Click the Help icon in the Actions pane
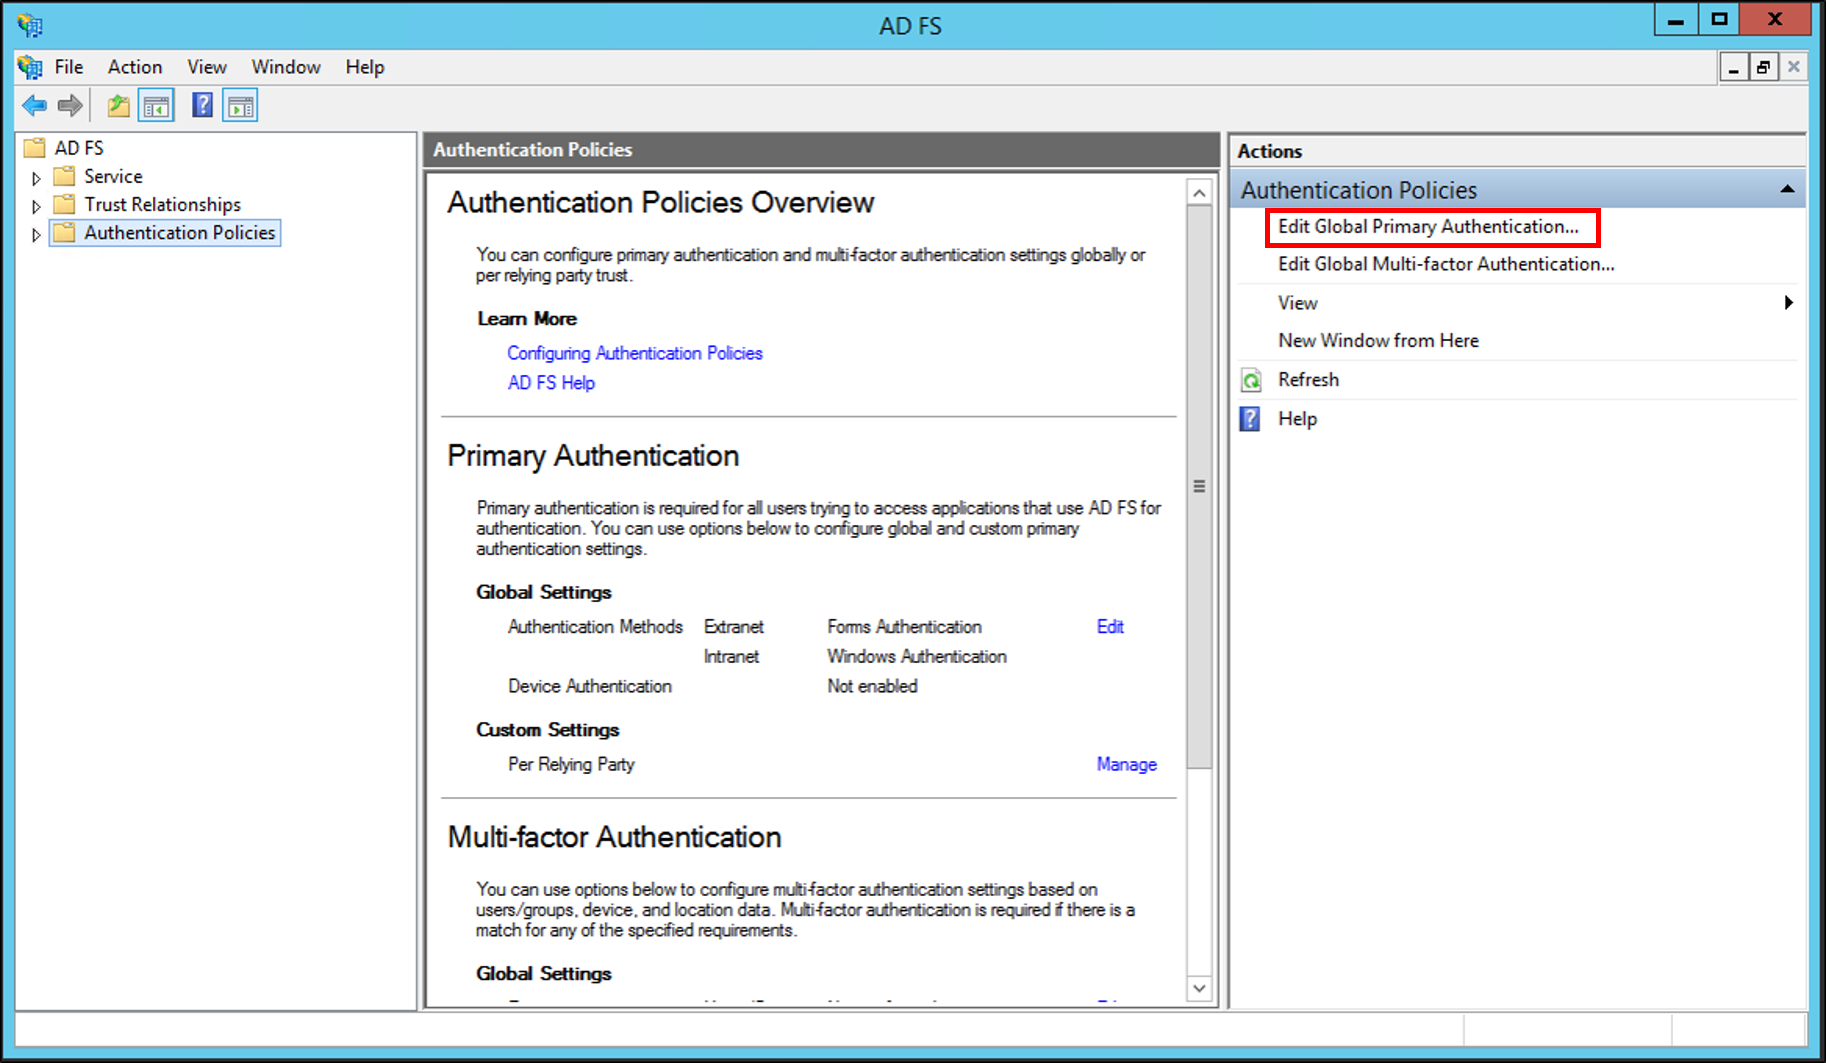This screenshot has width=1826, height=1063. coord(1249,418)
